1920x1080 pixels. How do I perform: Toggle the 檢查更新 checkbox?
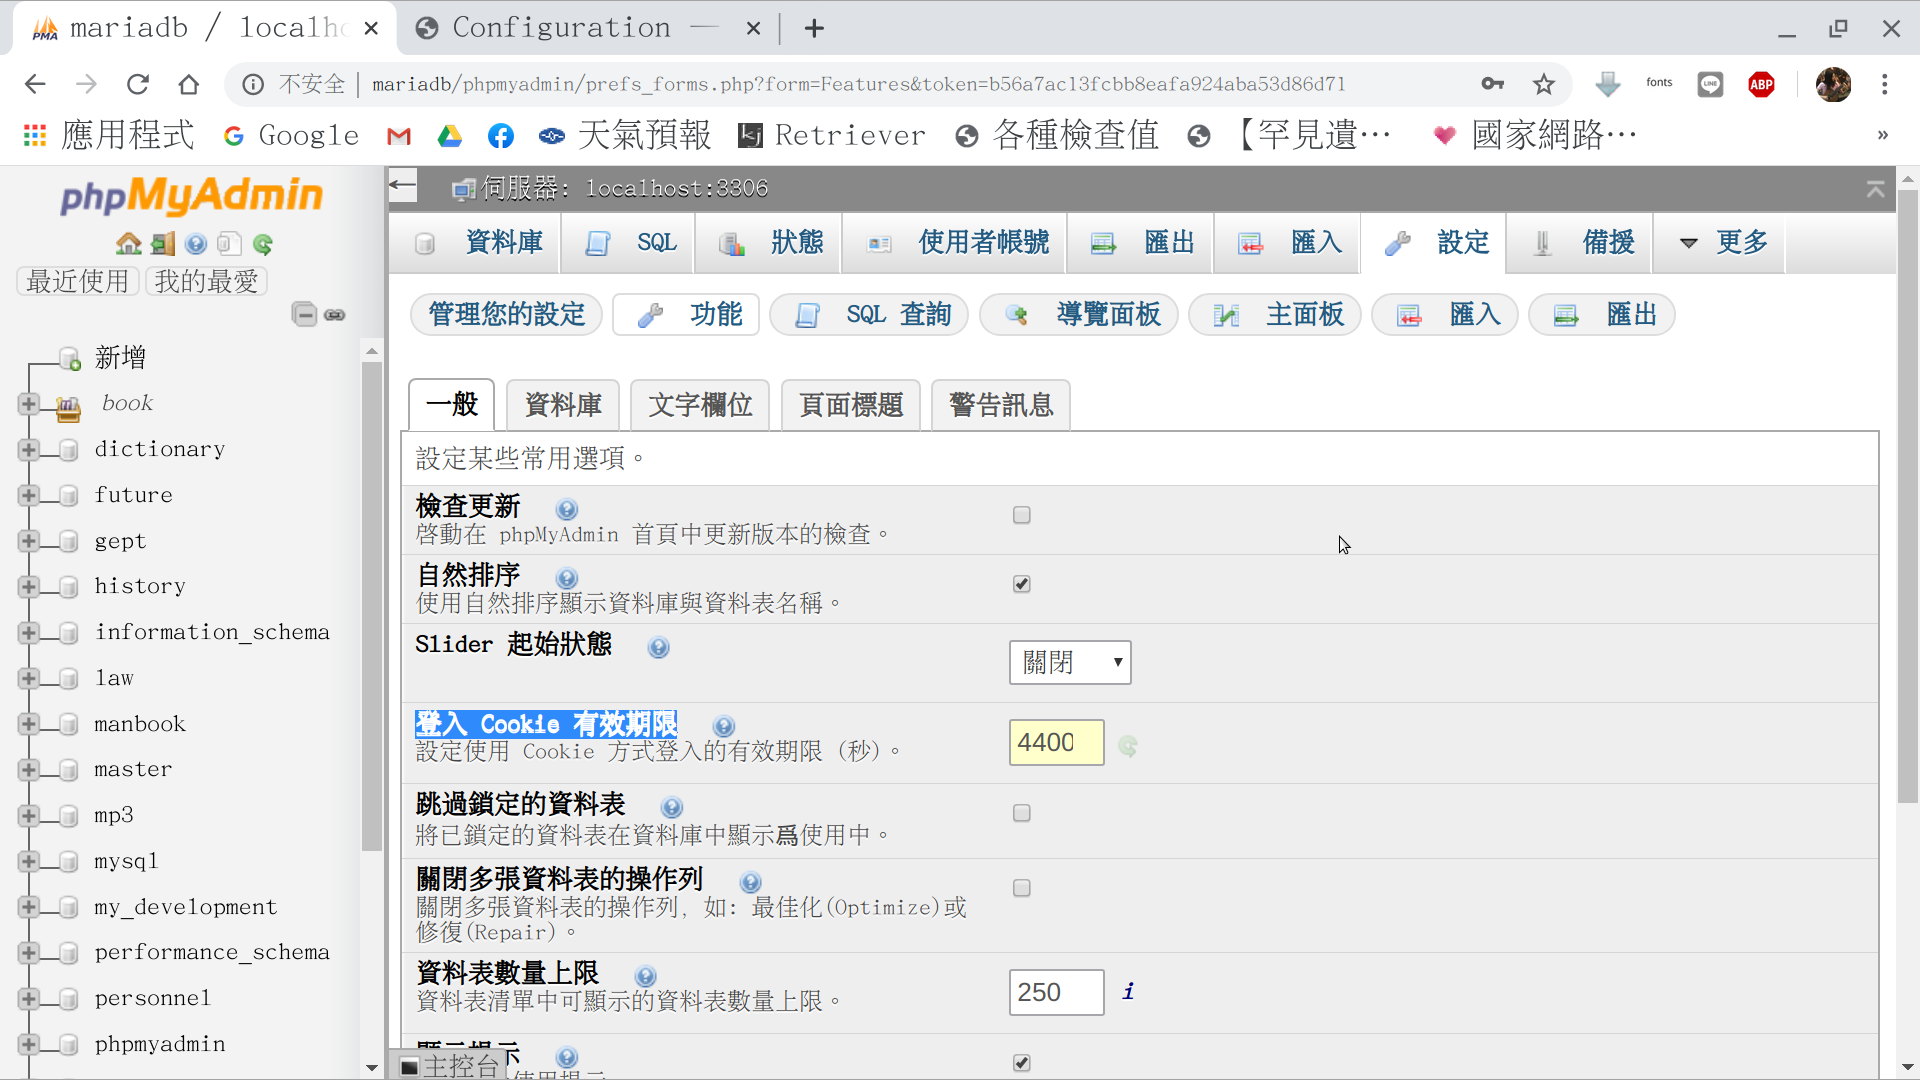click(1021, 515)
